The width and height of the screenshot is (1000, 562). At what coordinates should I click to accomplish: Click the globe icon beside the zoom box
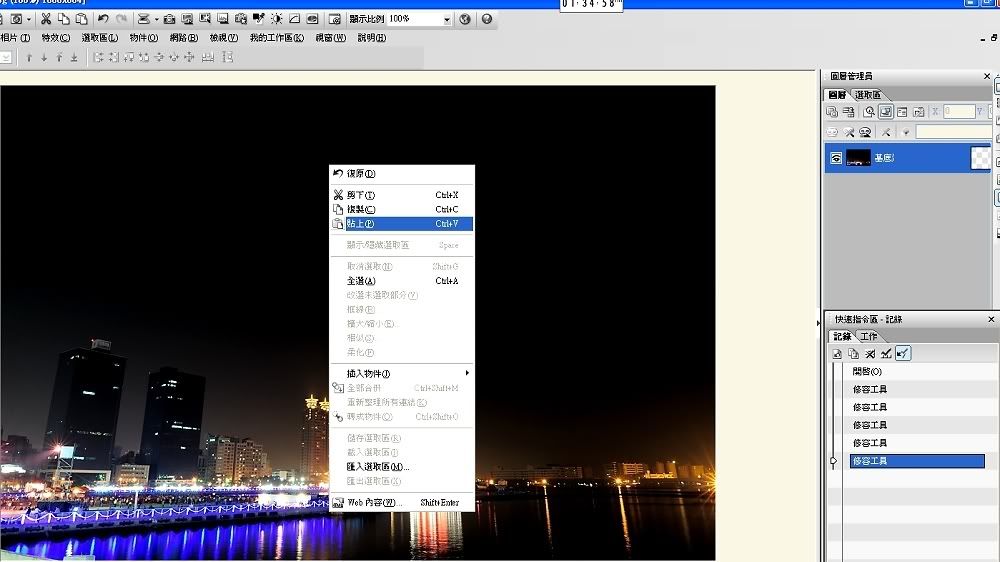pyautogui.click(x=465, y=19)
